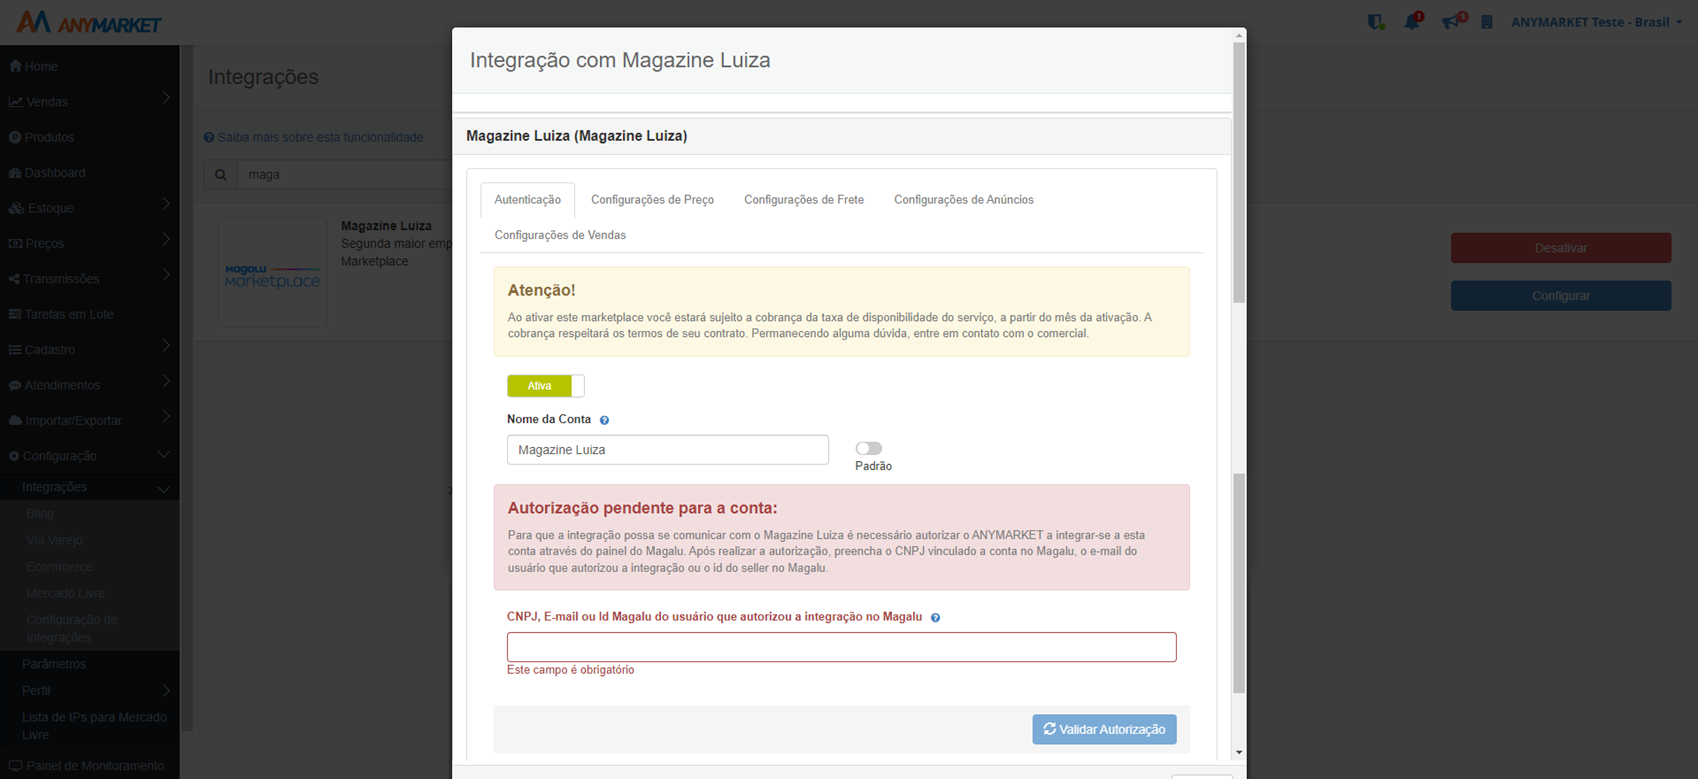Image resolution: width=1698 pixels, height=779 pixels.
Task: Open Configuração de Integrações in sidebar
Action: [x=72, y=628]
